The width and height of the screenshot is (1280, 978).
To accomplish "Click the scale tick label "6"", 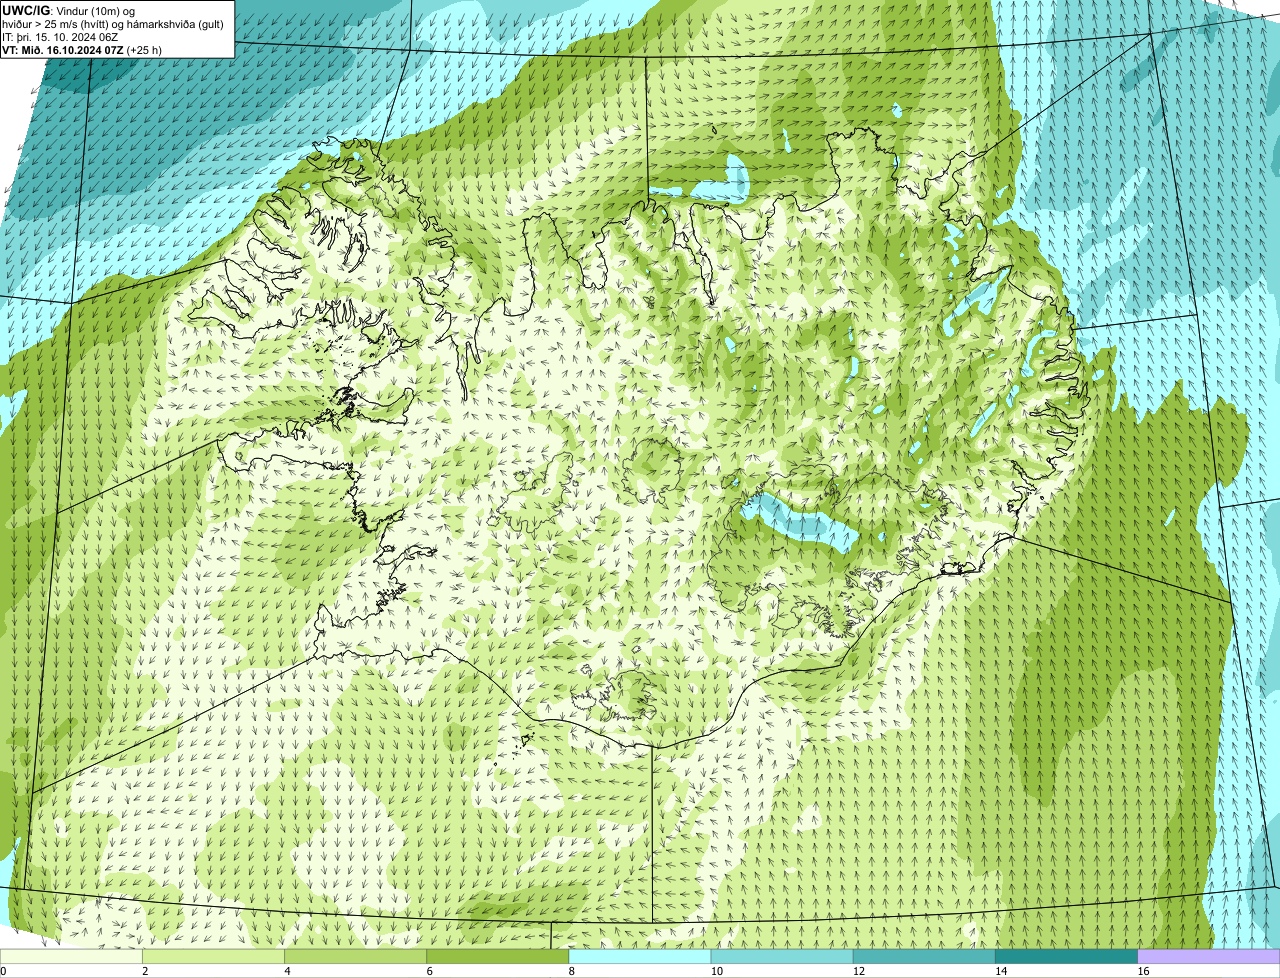I will tap(429, 971).
